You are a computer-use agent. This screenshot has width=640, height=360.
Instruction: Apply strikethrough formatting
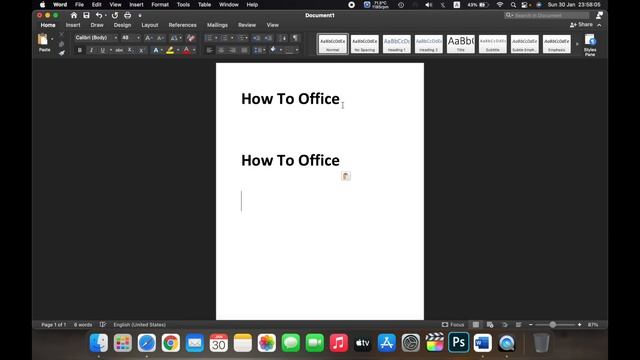coord(119,50)
